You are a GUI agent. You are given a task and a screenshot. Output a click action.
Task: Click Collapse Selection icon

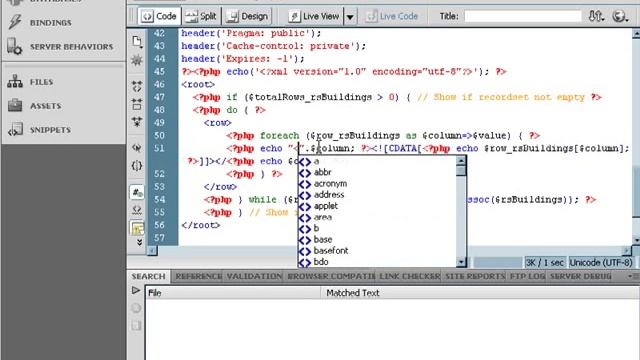click(x=137, y=104)
